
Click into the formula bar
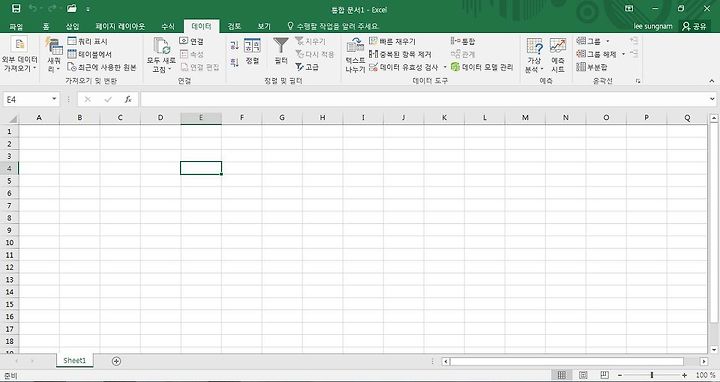tap(423, 99)
